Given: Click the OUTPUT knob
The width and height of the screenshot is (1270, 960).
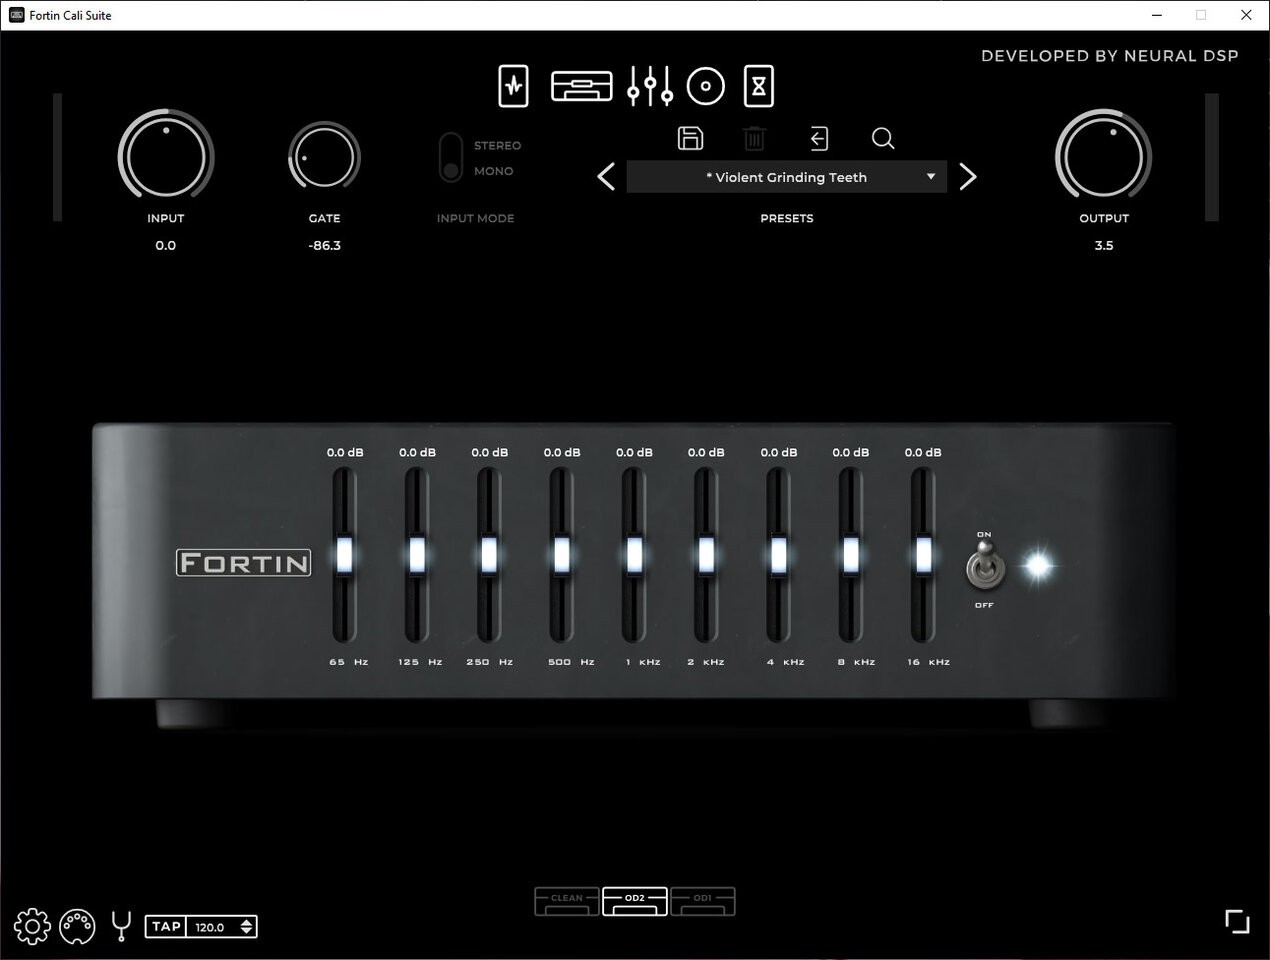Looking at the screenshot, I should pyautogui.click(x=1104, y=157).
